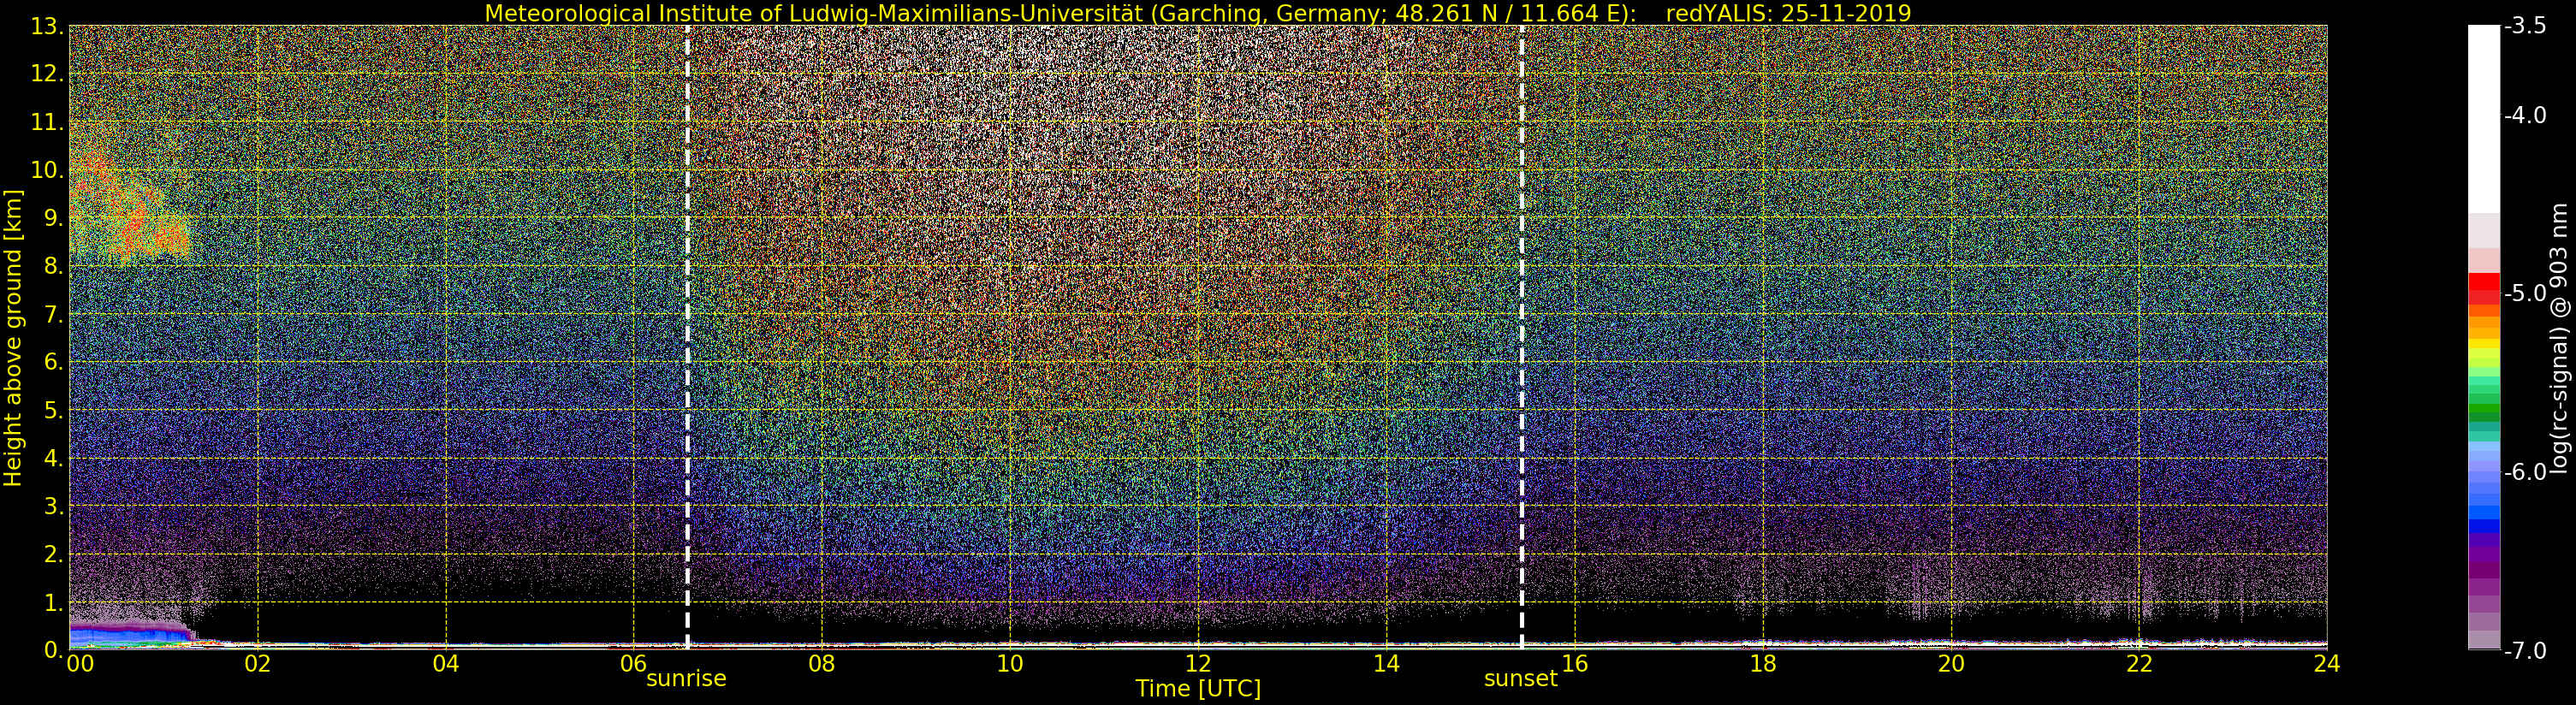Click the '7.' height axis tick label
The image size is (2576, 705).
[x=54, y=314]
